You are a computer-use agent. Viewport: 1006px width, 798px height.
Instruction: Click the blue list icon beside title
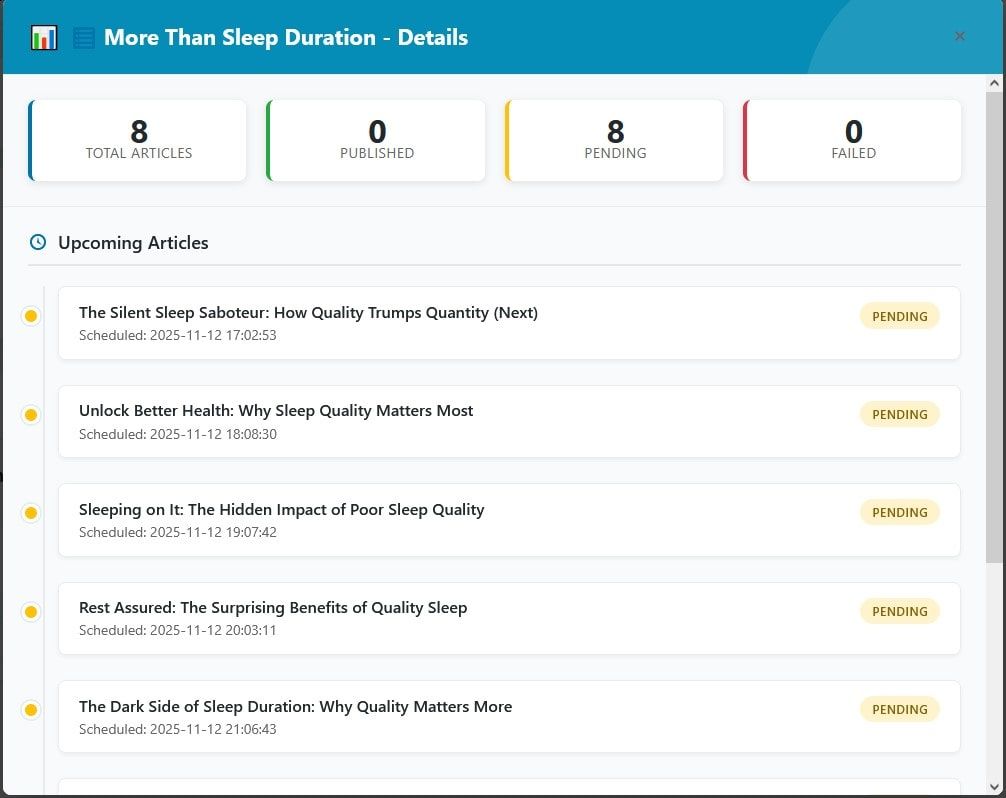[84, 38]
